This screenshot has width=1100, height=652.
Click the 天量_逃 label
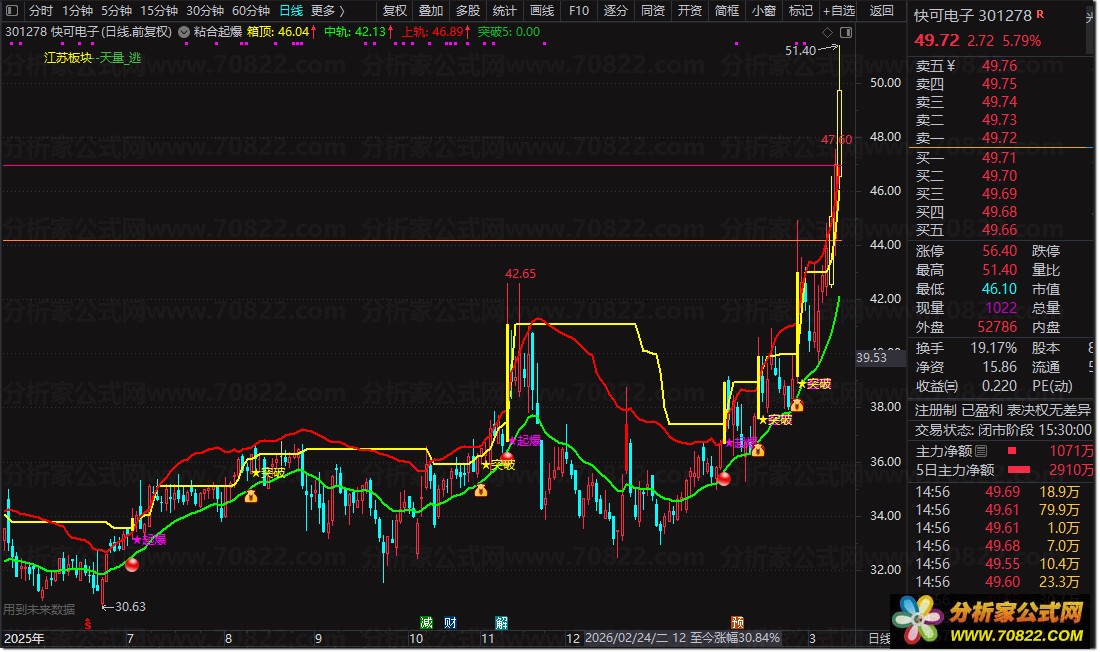click(120, 58)
